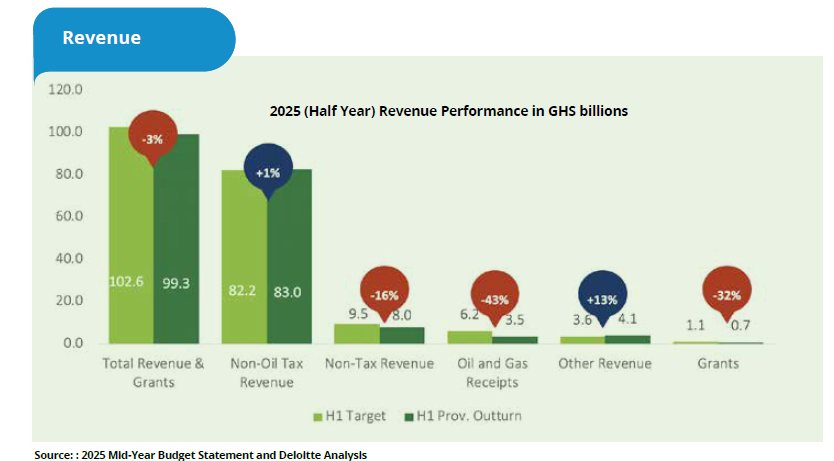Image resolution: width=834 pixels, height=461 pixels.
Task: Click the H1 Target legend swatch
Action: pyautogui.click(x=318, y=415)
